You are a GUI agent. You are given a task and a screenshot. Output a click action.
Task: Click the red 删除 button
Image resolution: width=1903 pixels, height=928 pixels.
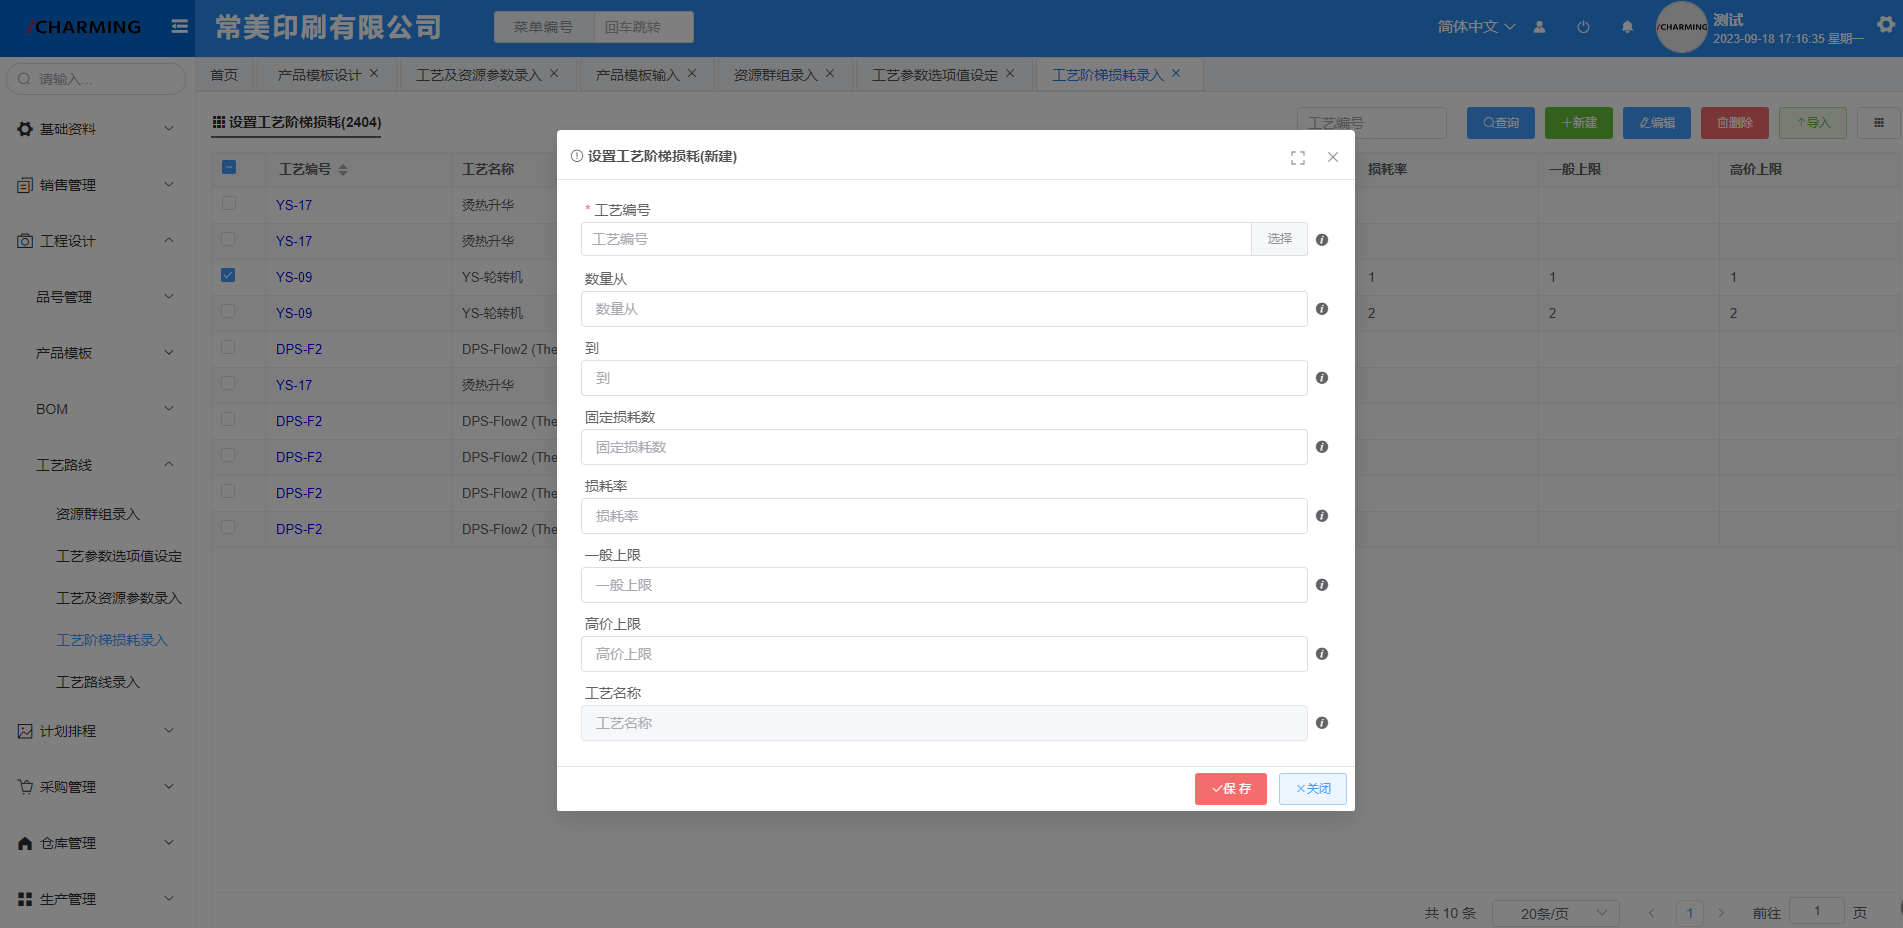tap(1735, 123)
